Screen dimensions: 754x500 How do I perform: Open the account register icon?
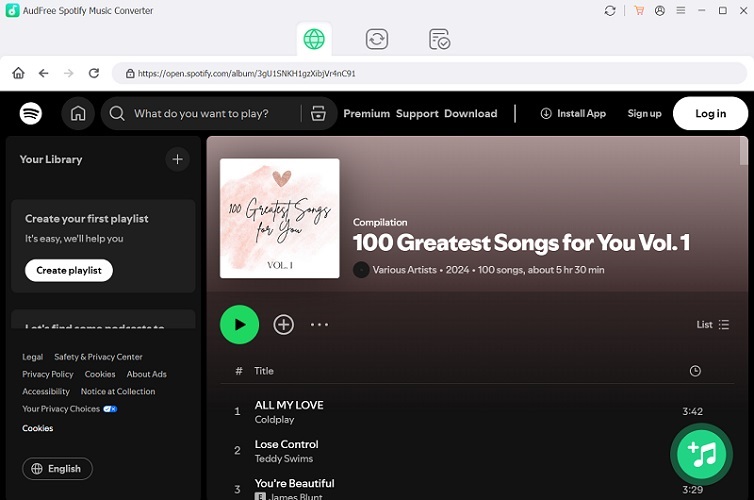pyautogui.click(x=660, y=11)
